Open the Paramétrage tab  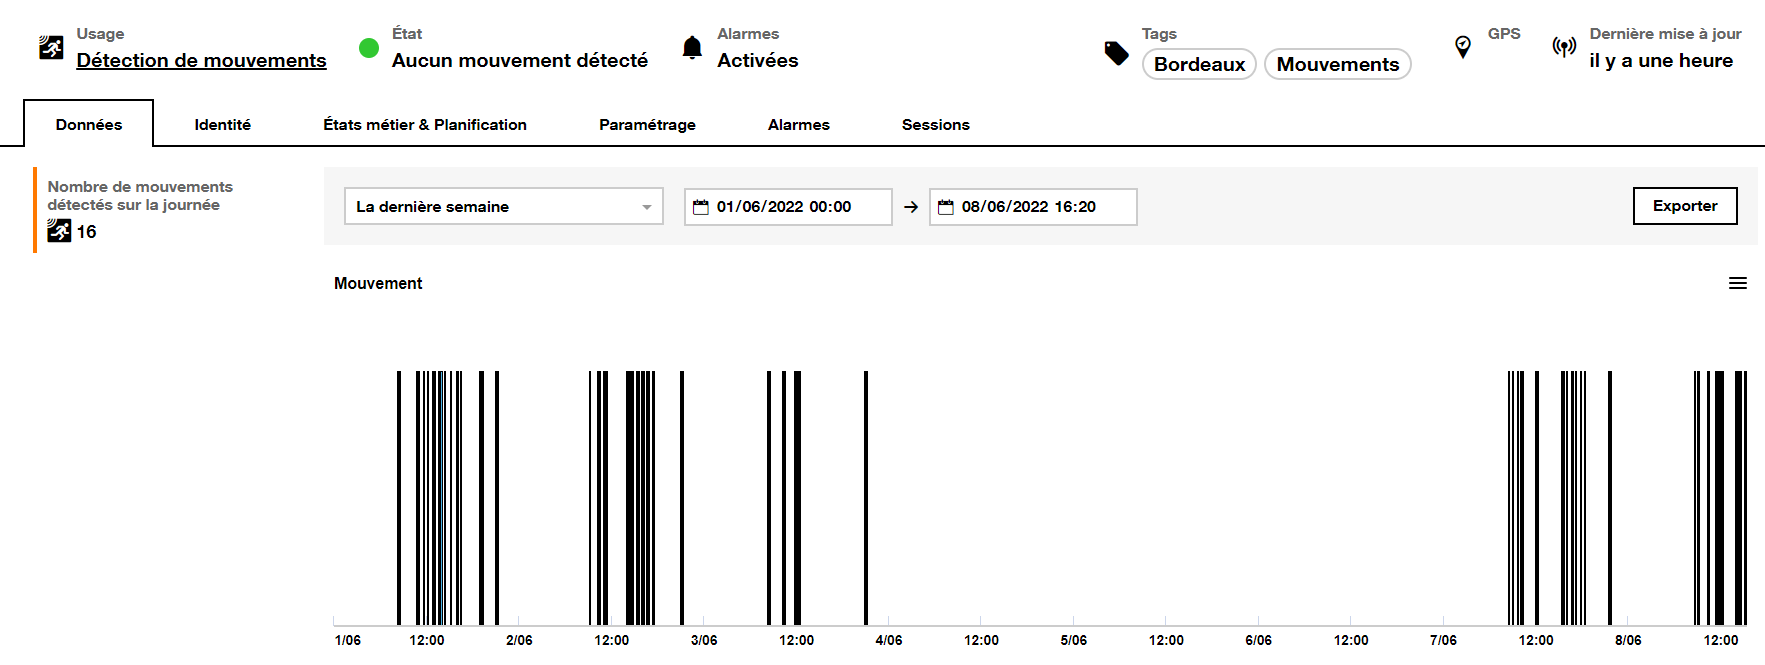pyautogui.click(x=647, y=125)
